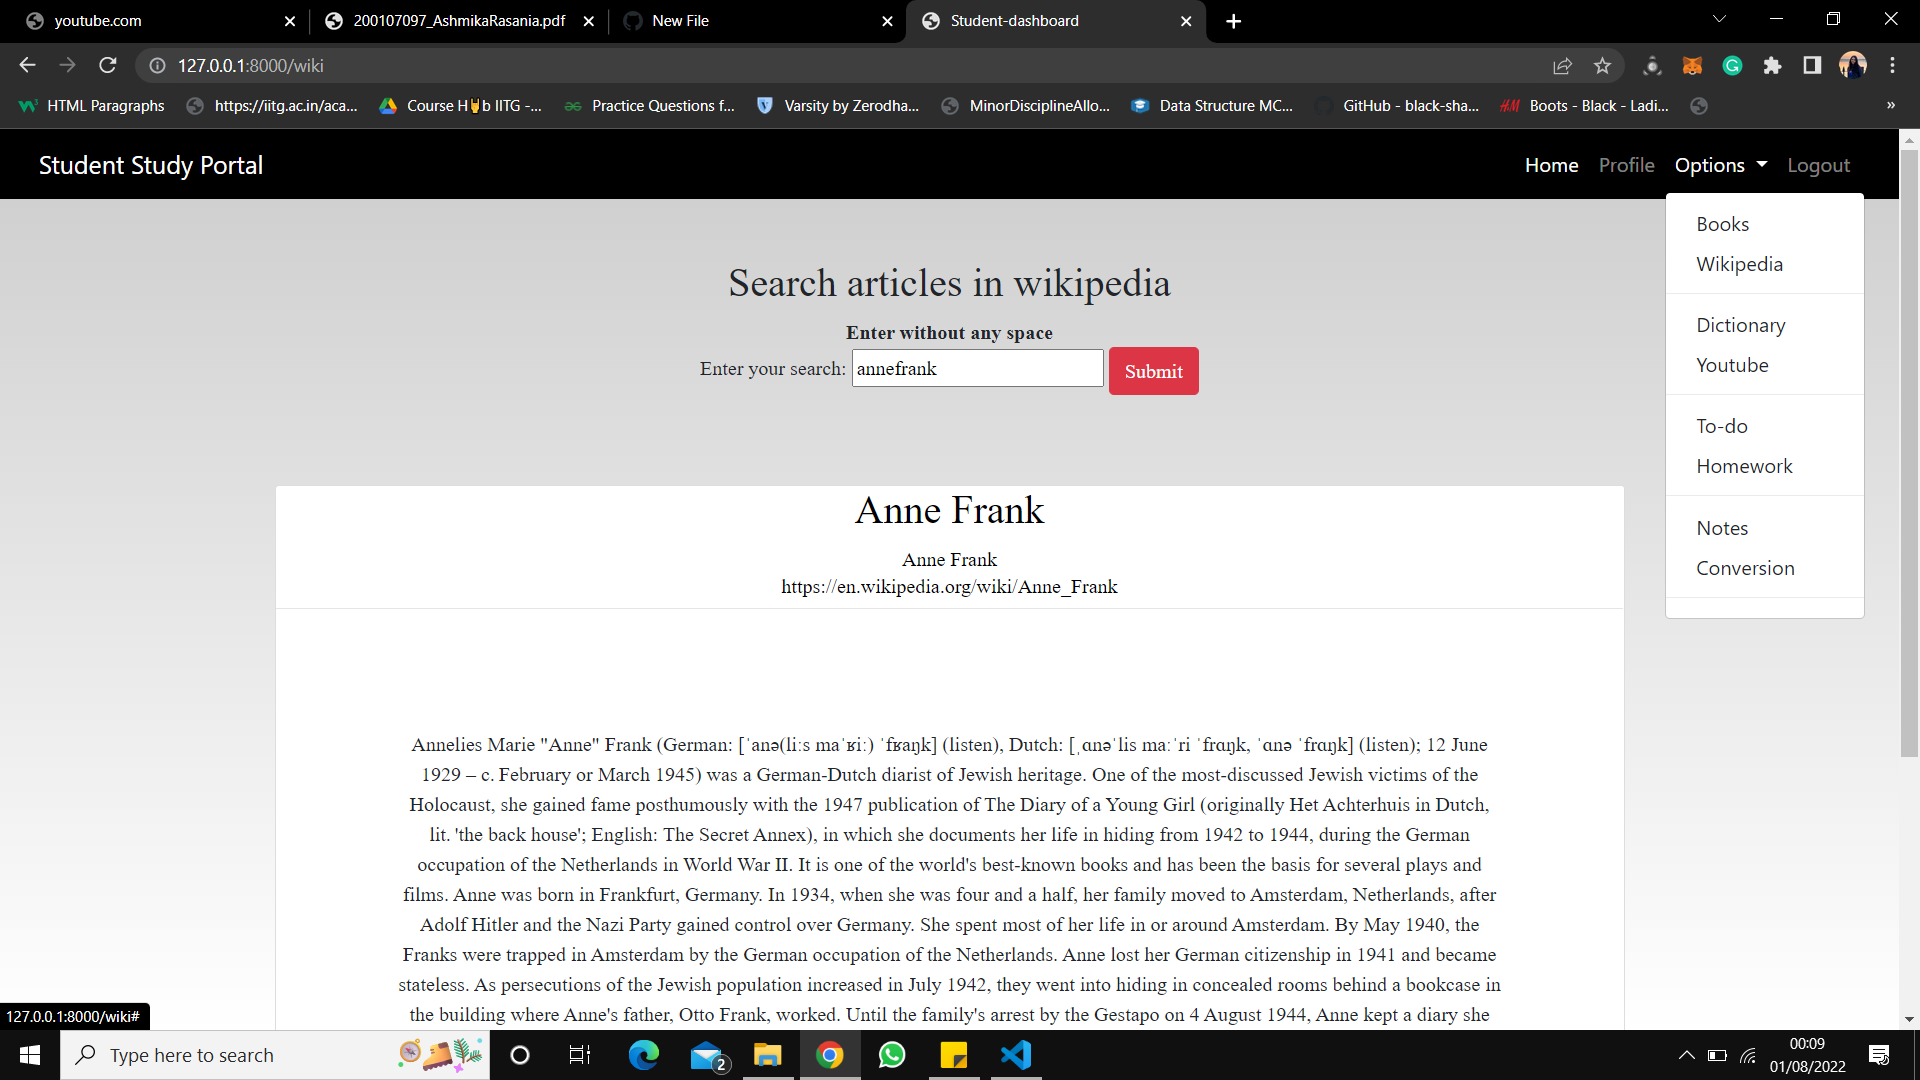Image resolution: width=1920 pixels, height=1080 pixels.
Task: Click Logout in the navbar
Action: [1818, 165]
